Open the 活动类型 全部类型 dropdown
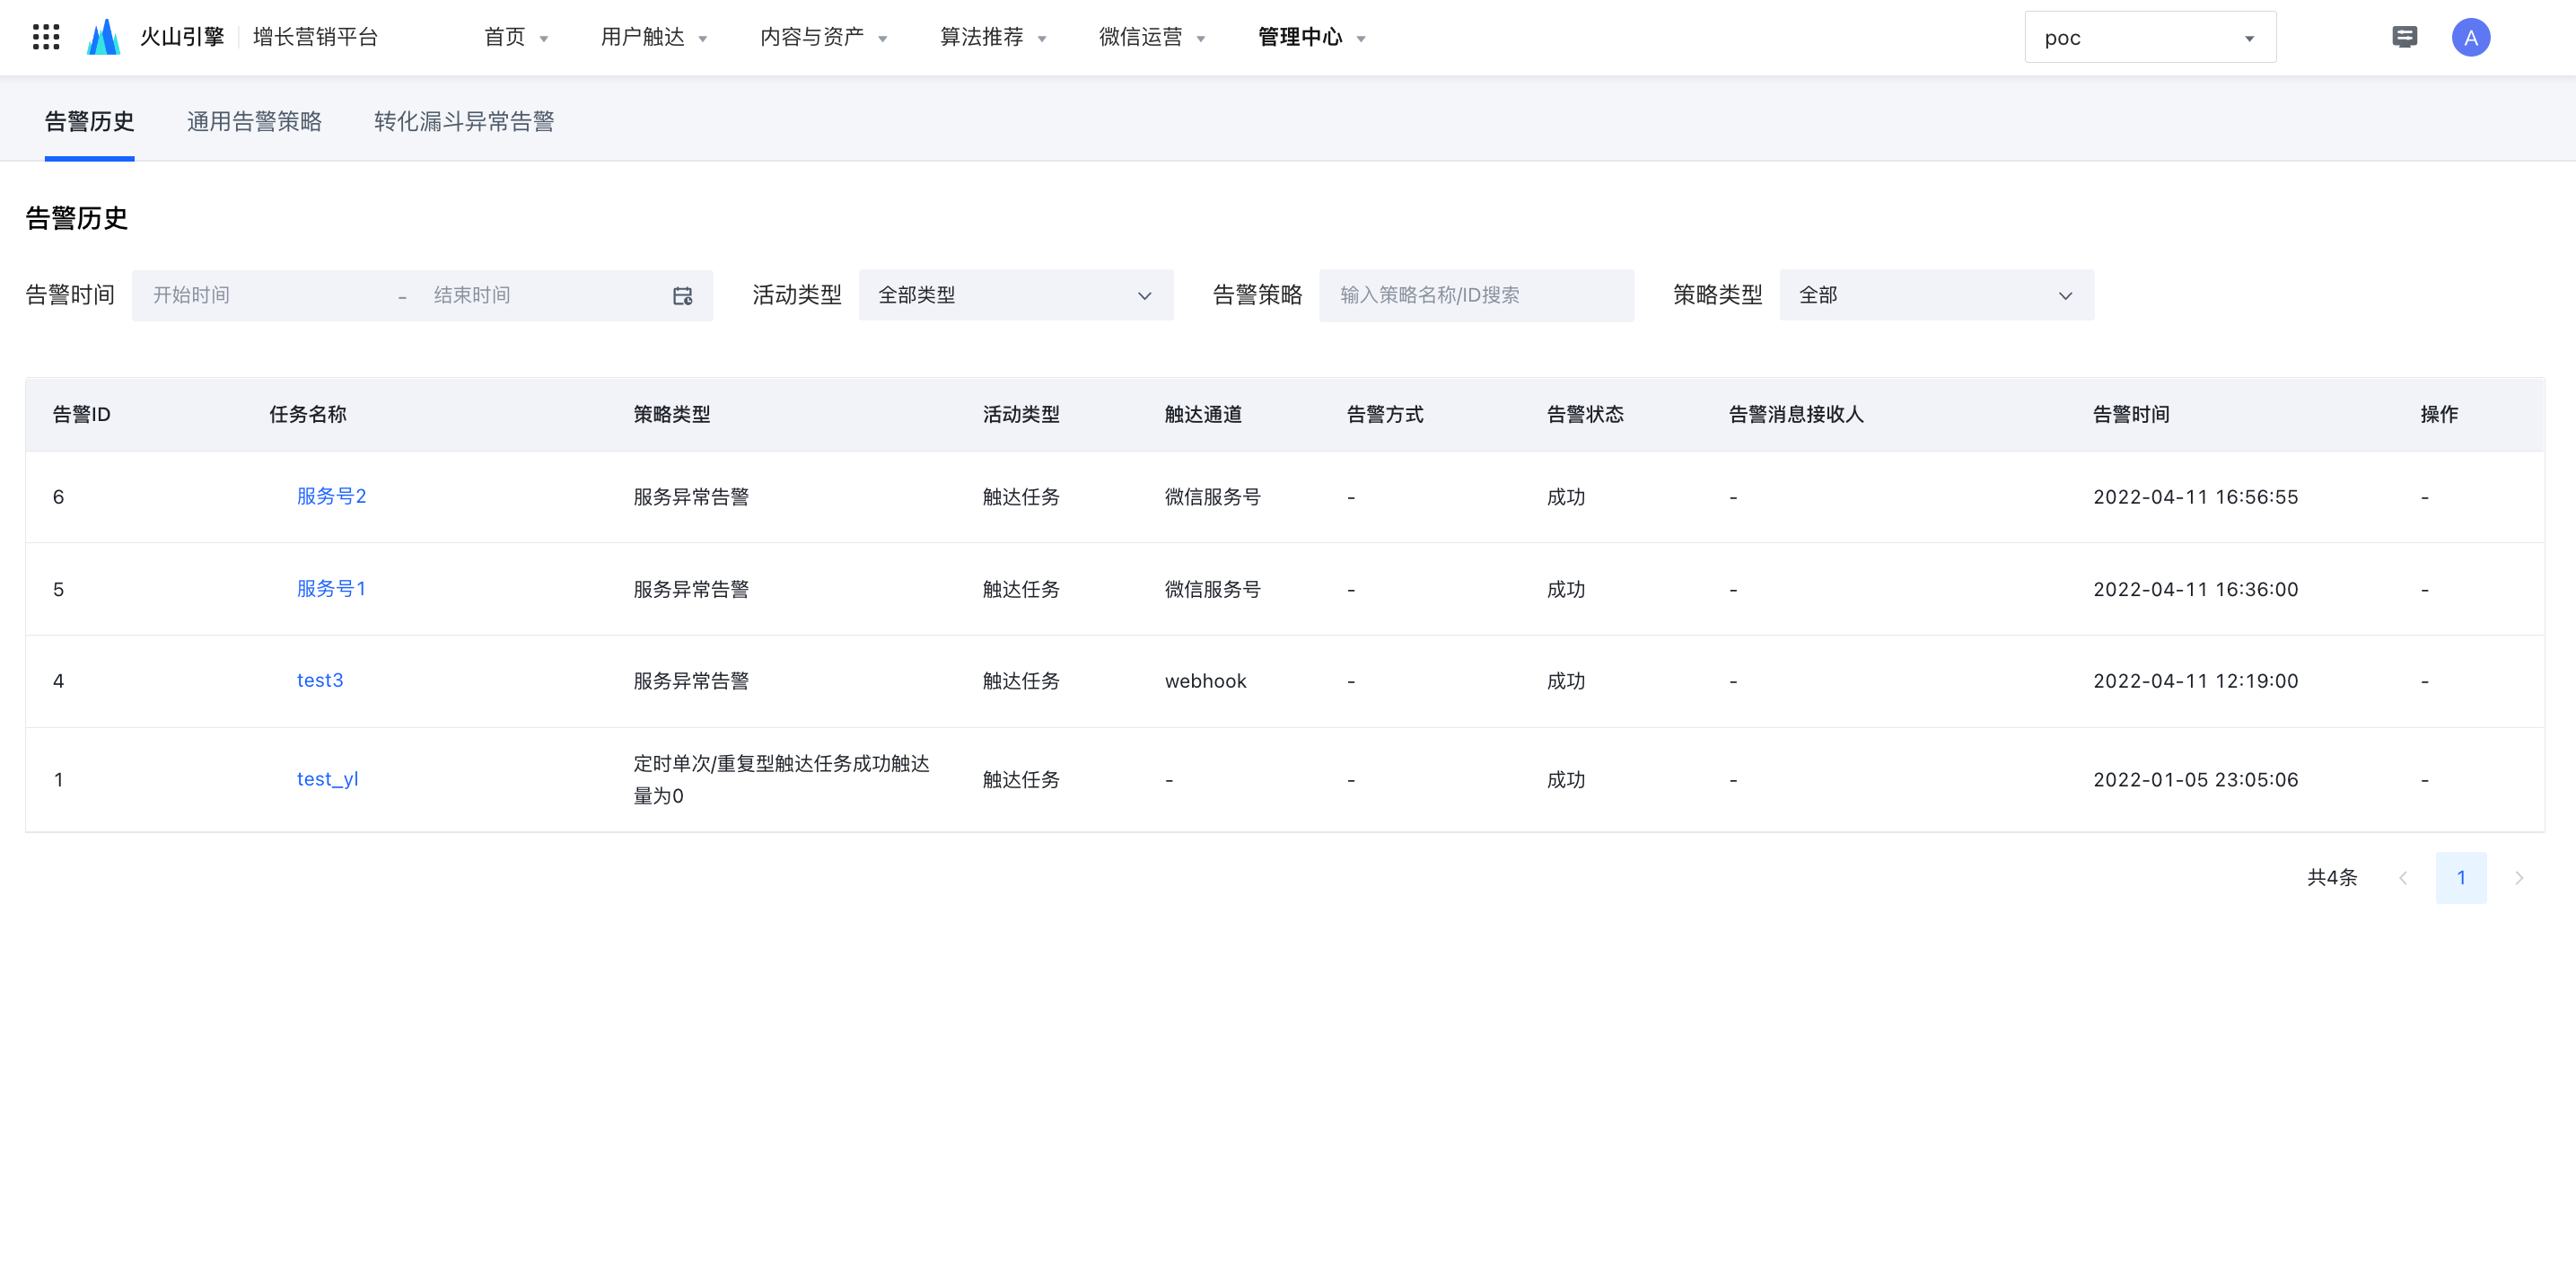Screen dimensions: 2576x1282 coord(1015,295)
